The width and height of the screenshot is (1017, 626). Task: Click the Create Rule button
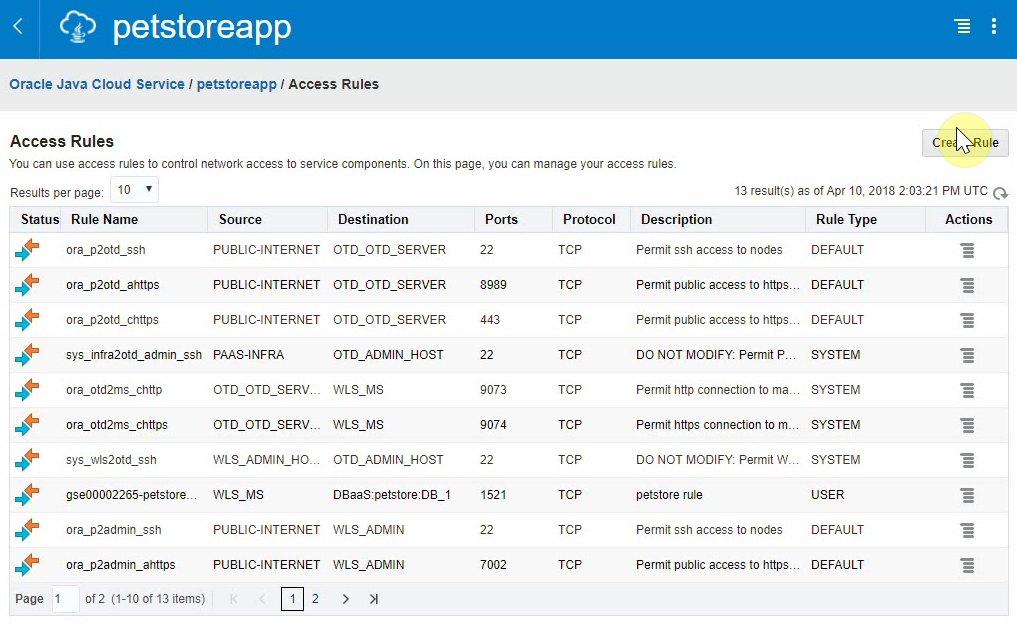coord(965,143)
